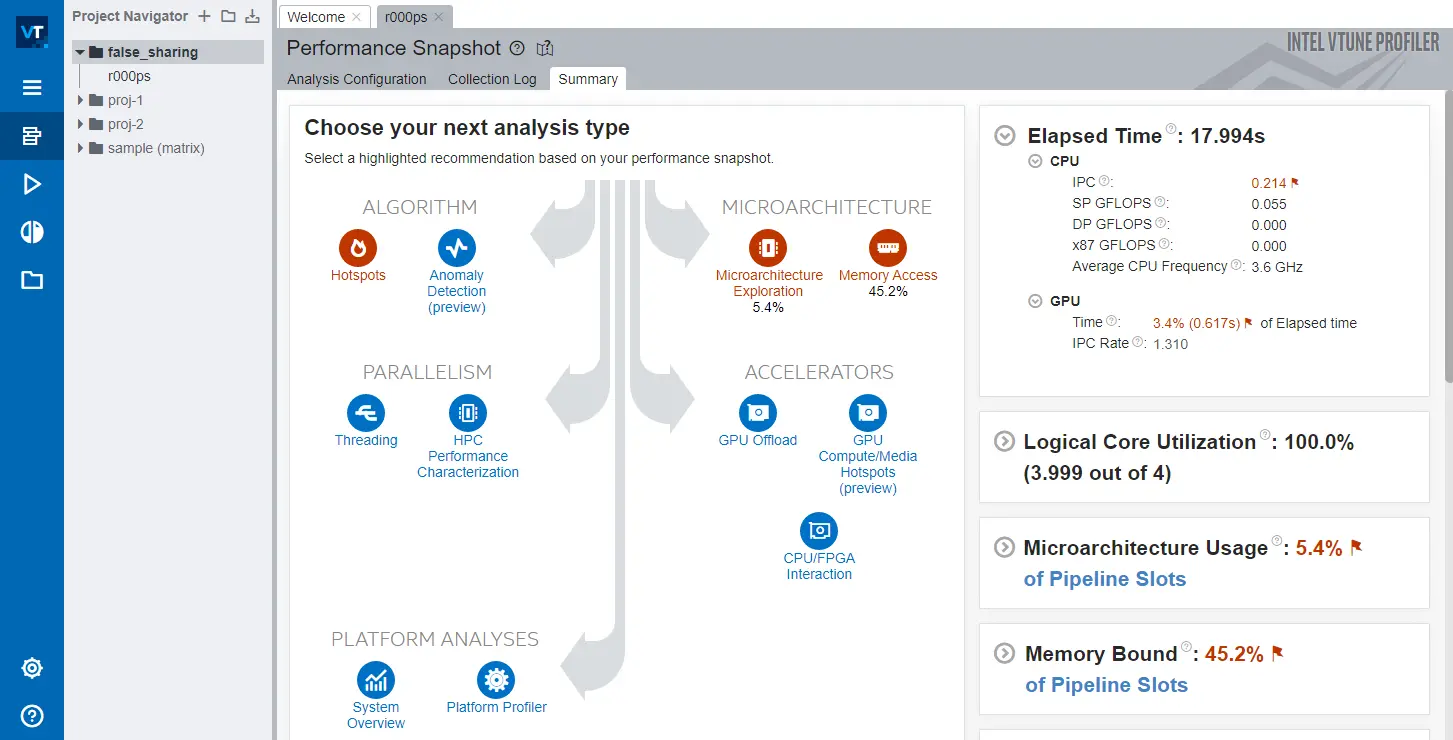The image size is (1453, 740).
Task: Click the Platform Profiler label link
Action: (497, 707)
